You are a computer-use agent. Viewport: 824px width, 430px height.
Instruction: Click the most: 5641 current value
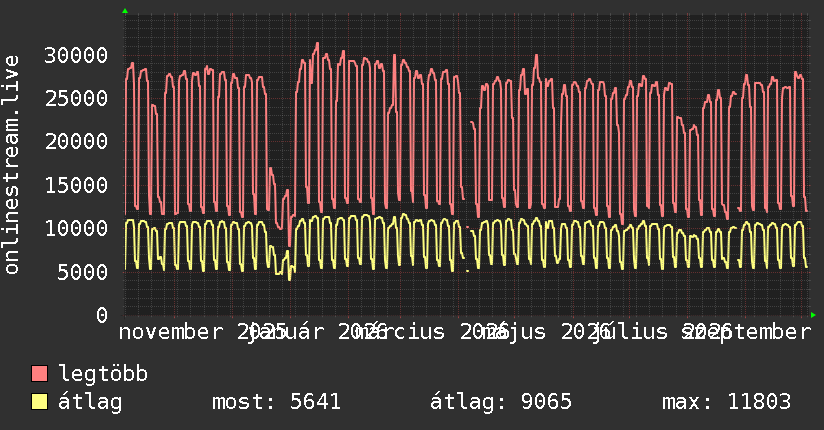point(276,402)
